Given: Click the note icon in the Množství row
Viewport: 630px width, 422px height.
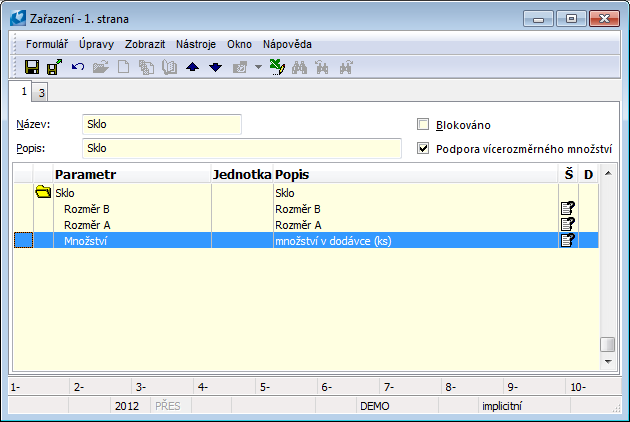Looking at the screenshot, I should 568,240.
